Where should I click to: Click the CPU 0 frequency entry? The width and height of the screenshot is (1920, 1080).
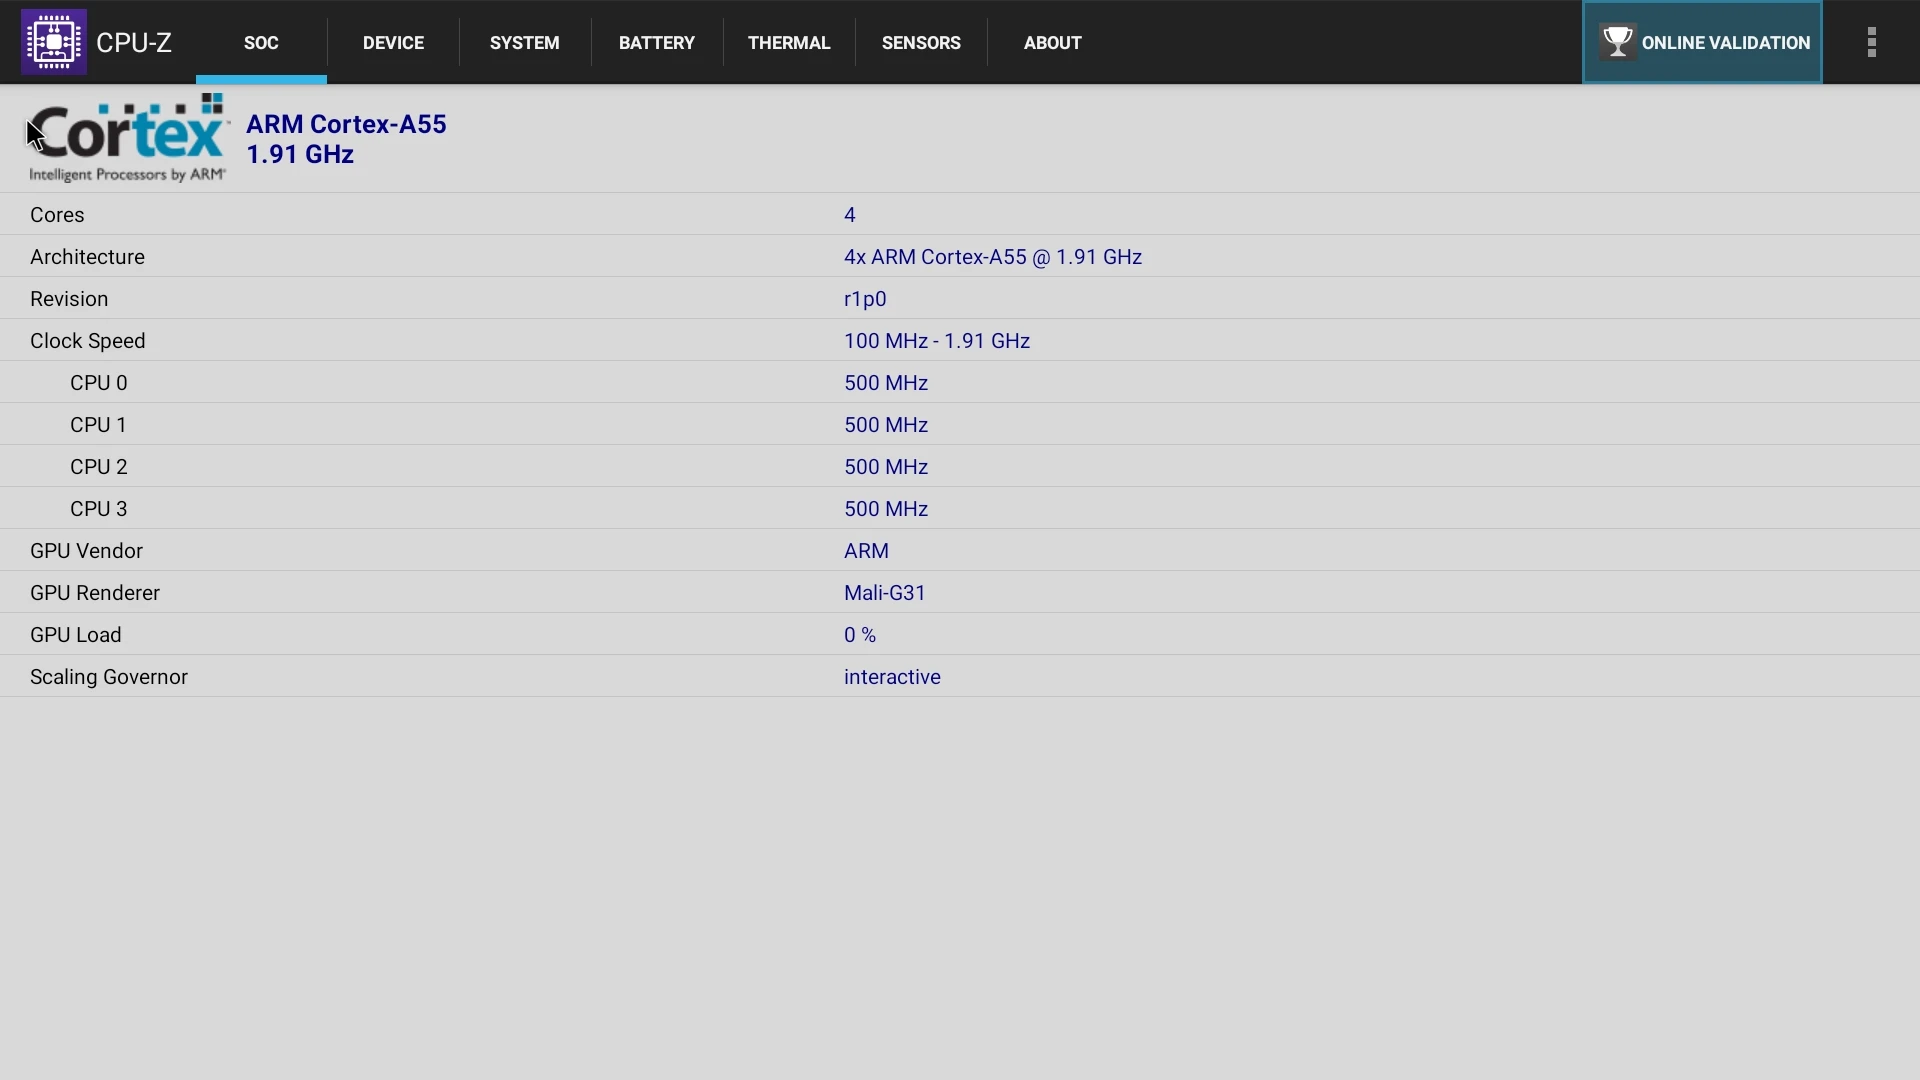(885, 383)
